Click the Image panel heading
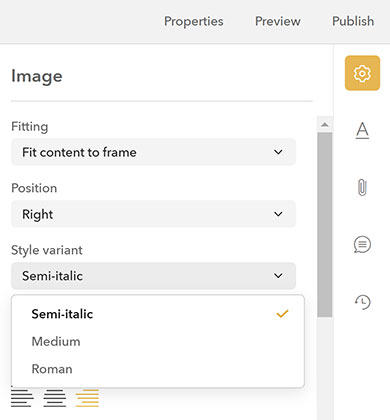Image resolution: width=390 pixels, height=420 pixels. click(x=37, y=76)
